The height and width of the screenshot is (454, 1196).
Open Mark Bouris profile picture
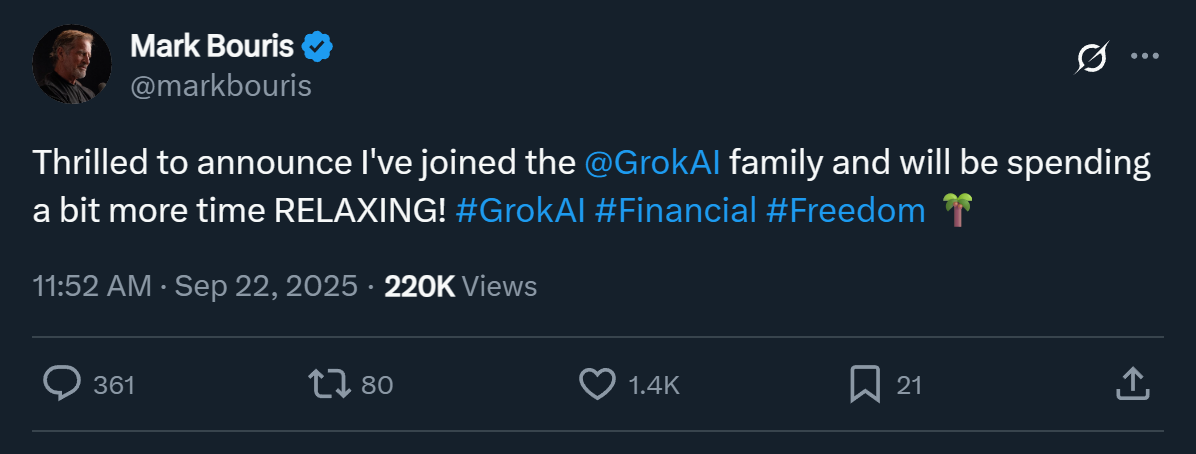(71, 65)
